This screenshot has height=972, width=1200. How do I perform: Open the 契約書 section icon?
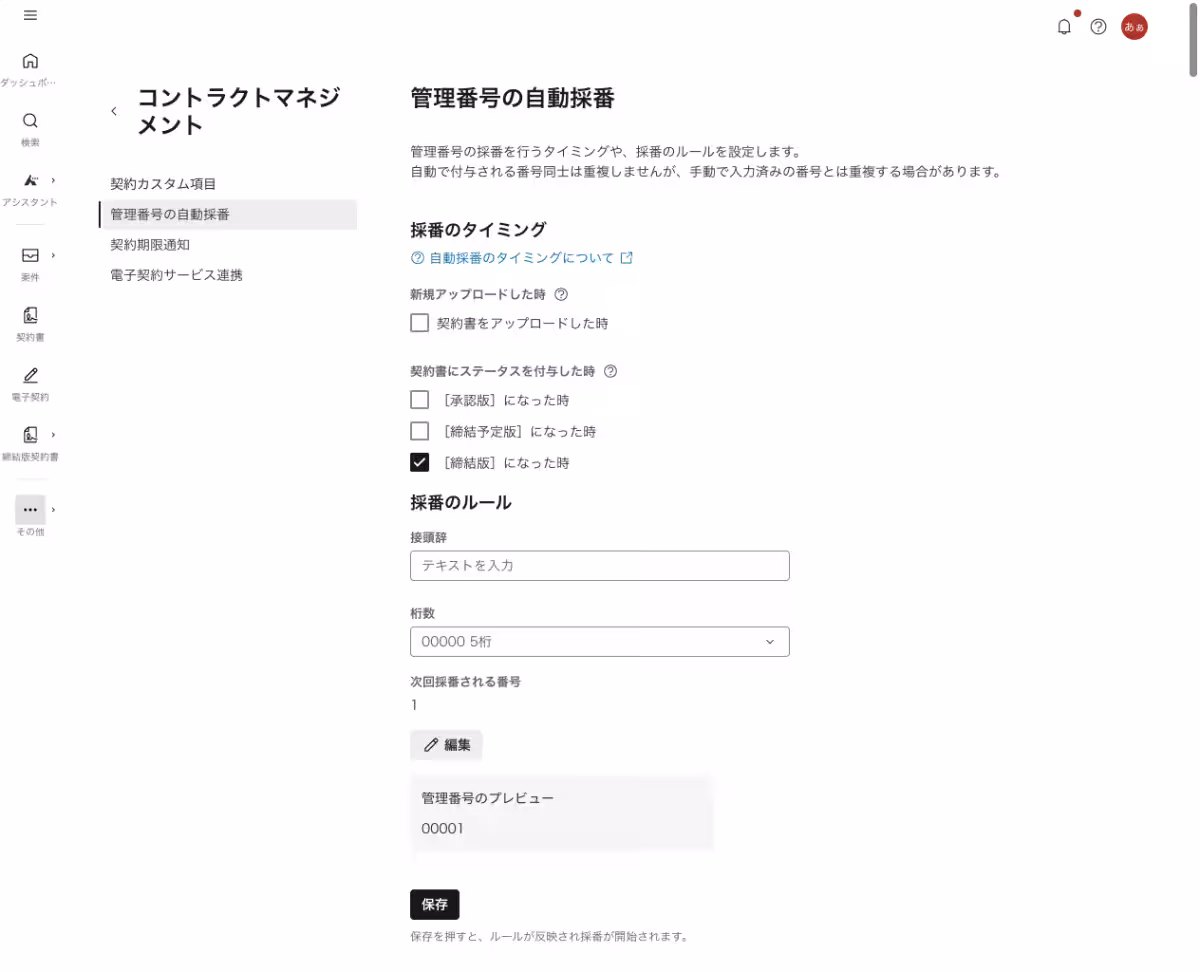(x=30, y=316)
